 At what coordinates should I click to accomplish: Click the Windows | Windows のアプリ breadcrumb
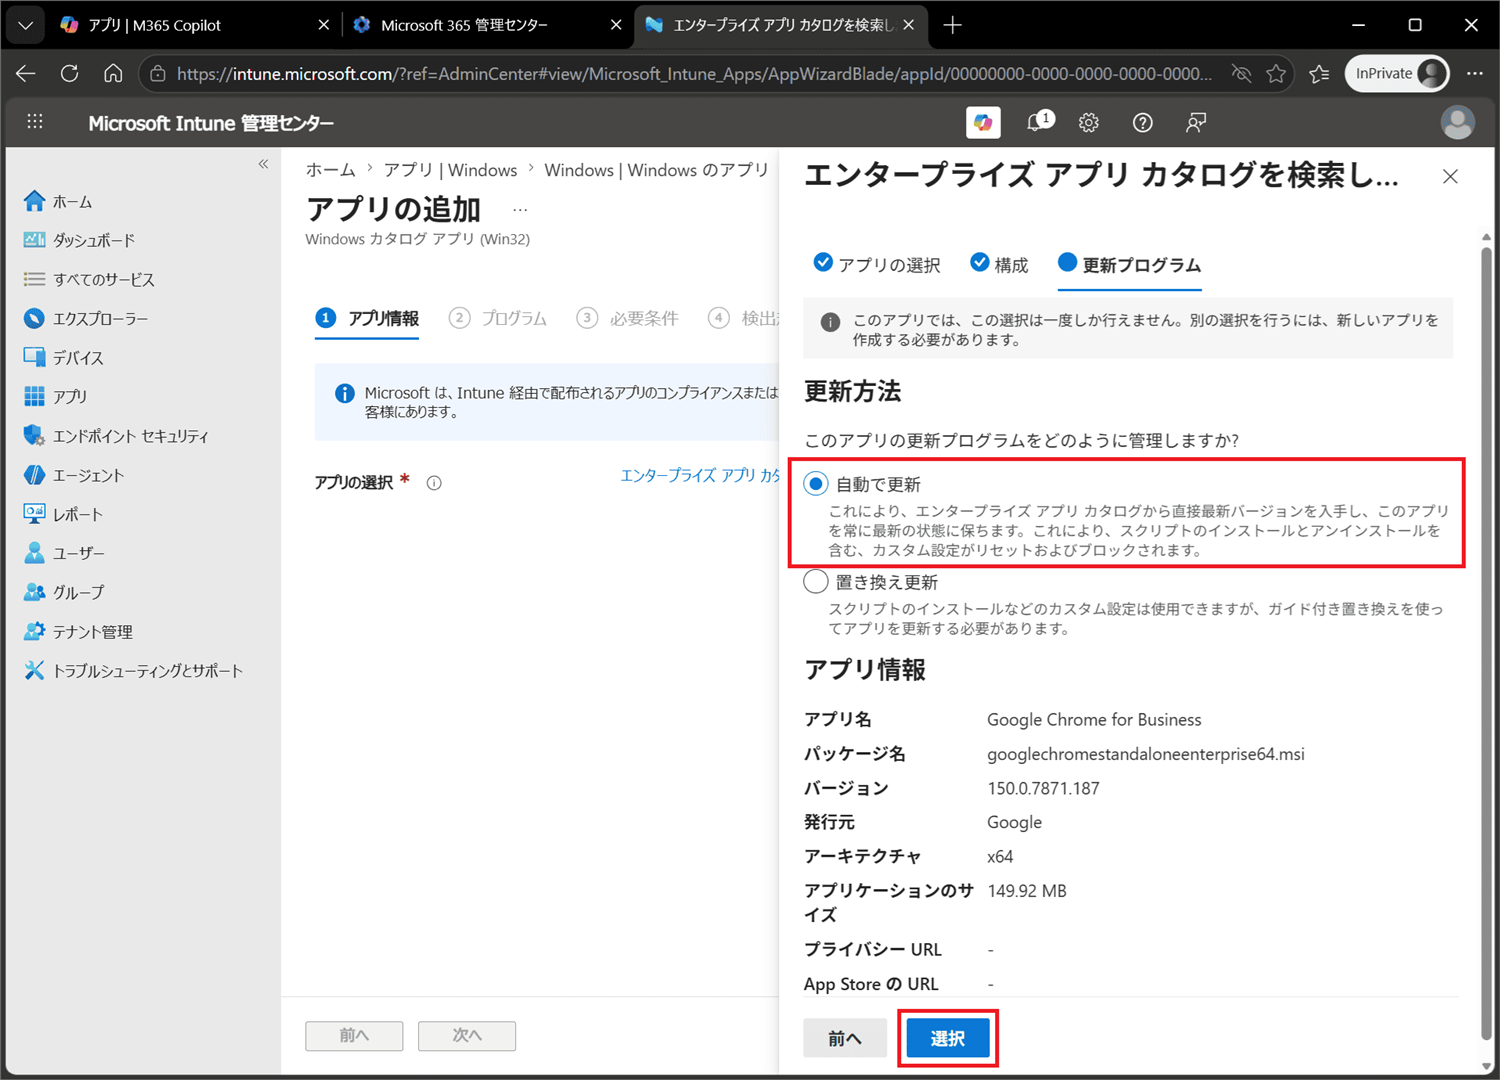coord(656,170)
